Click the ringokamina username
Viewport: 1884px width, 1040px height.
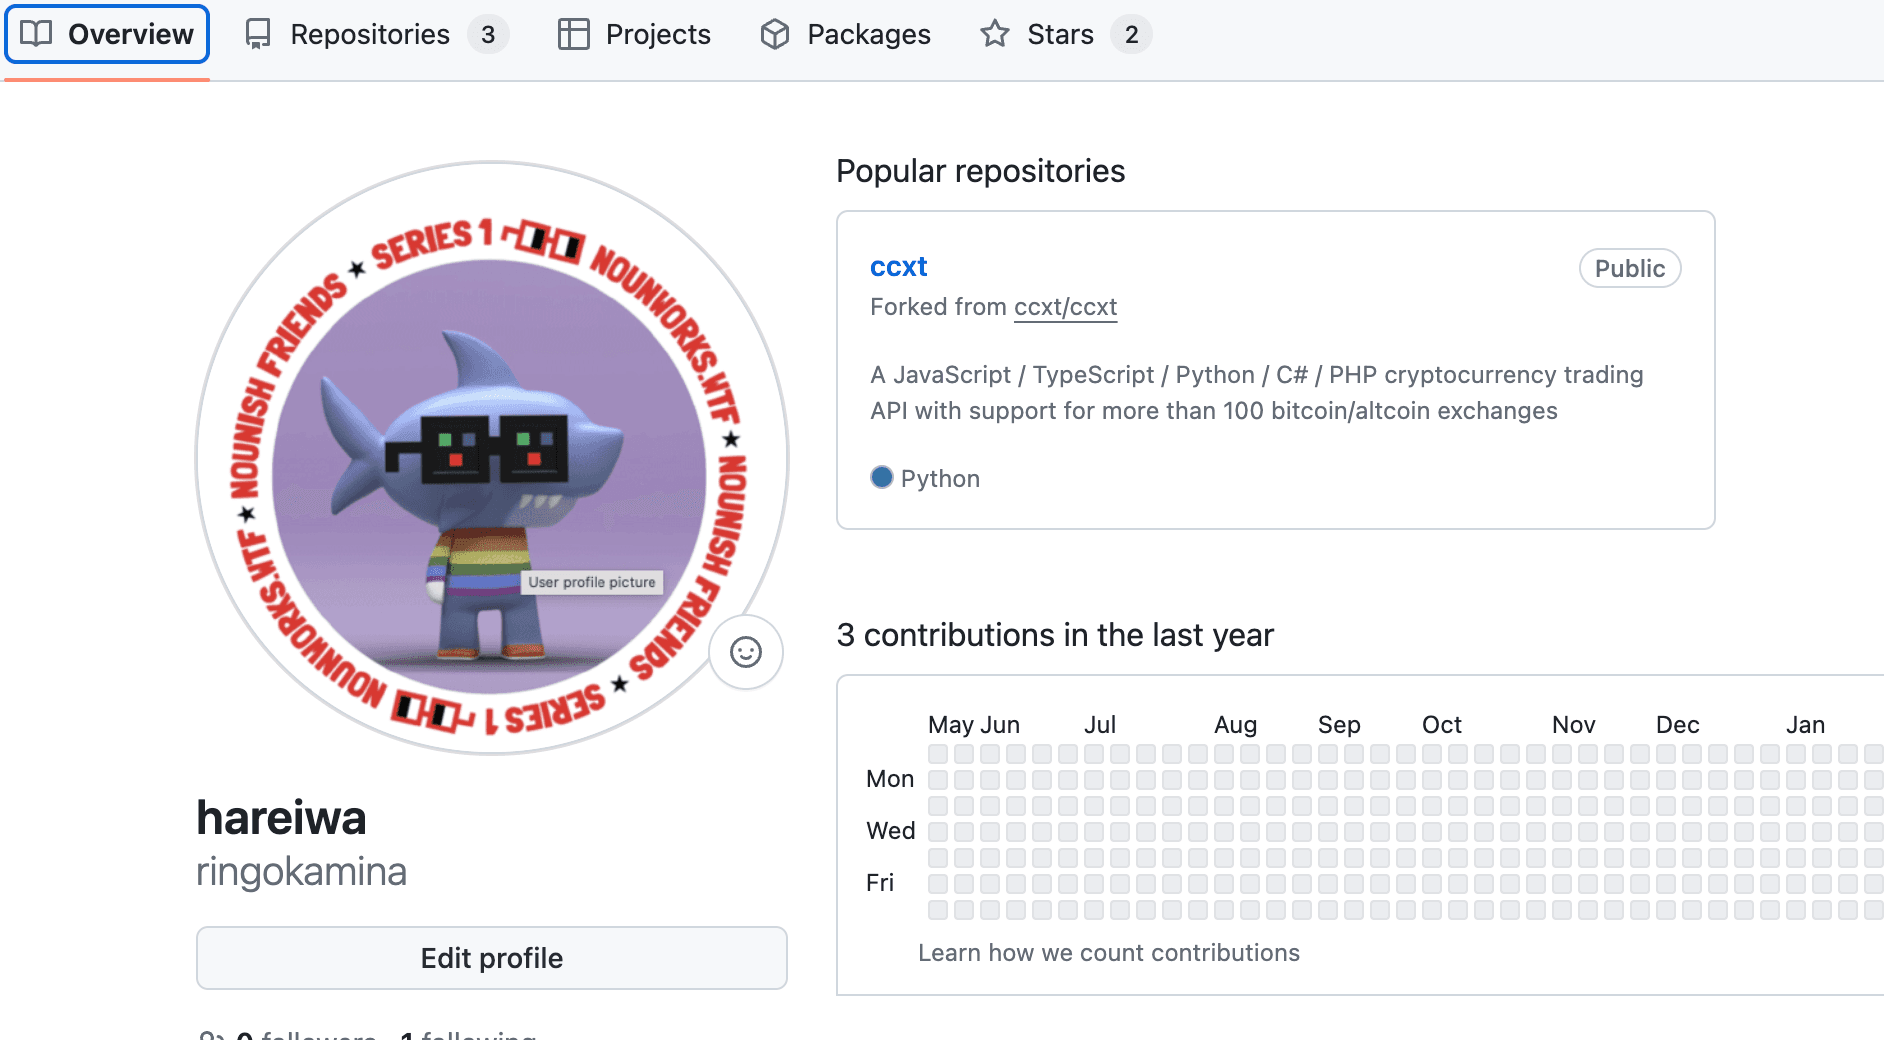[301, 872]
